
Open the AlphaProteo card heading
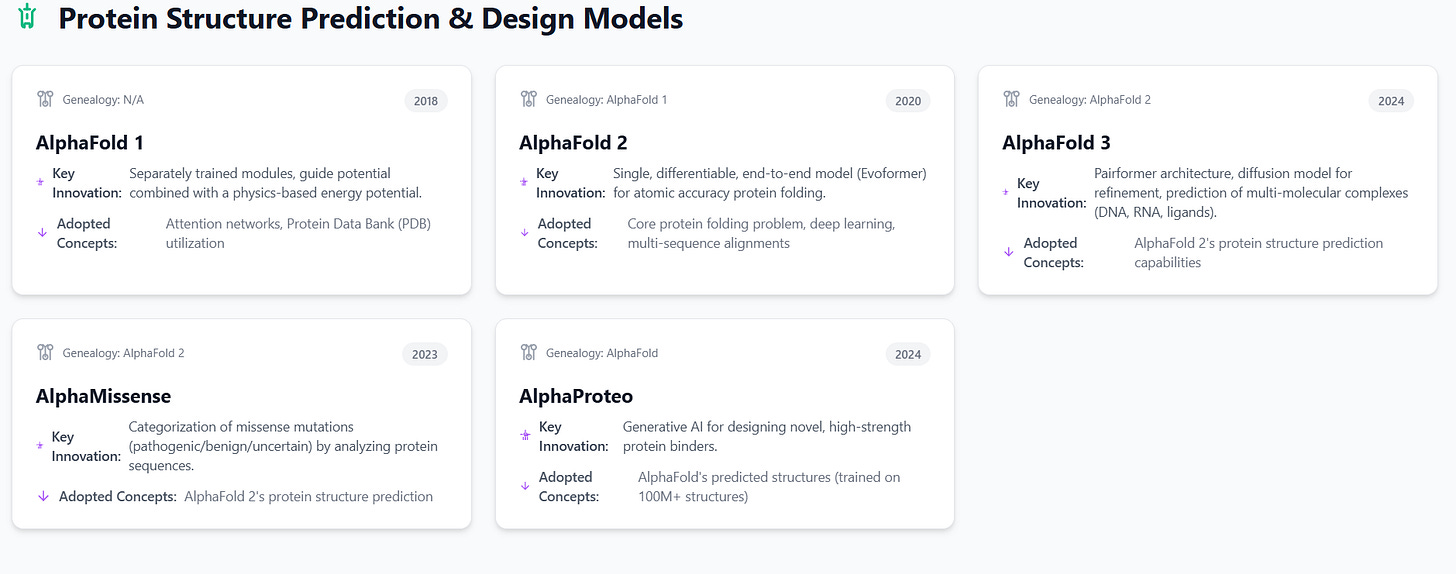(x=575, y=396)
